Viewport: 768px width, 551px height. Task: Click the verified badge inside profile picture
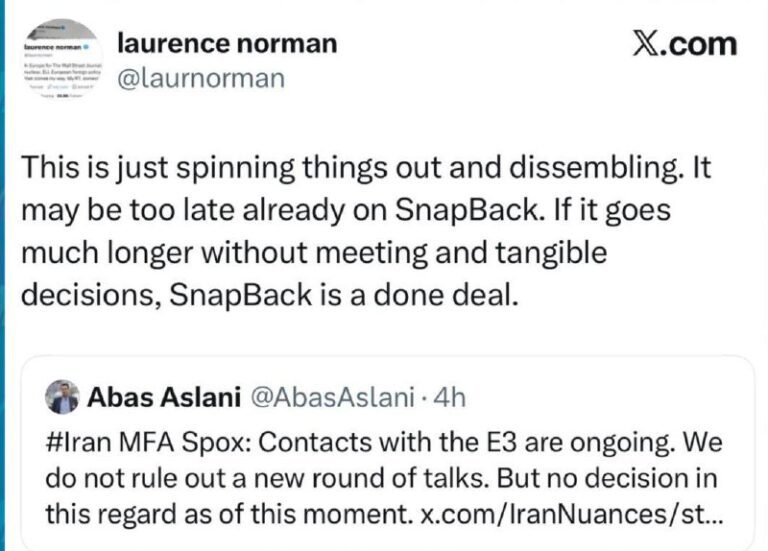(x=88, y=47)
